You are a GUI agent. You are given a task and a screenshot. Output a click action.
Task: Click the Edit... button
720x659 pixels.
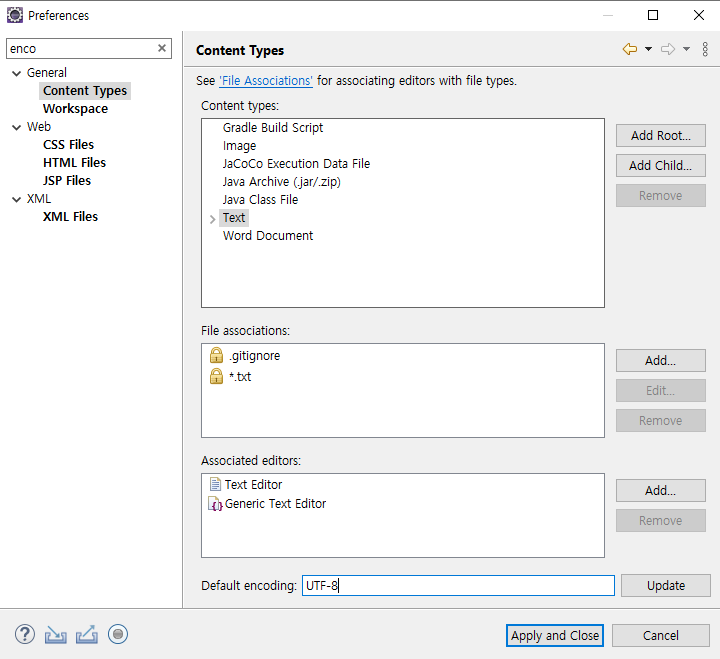660,390
